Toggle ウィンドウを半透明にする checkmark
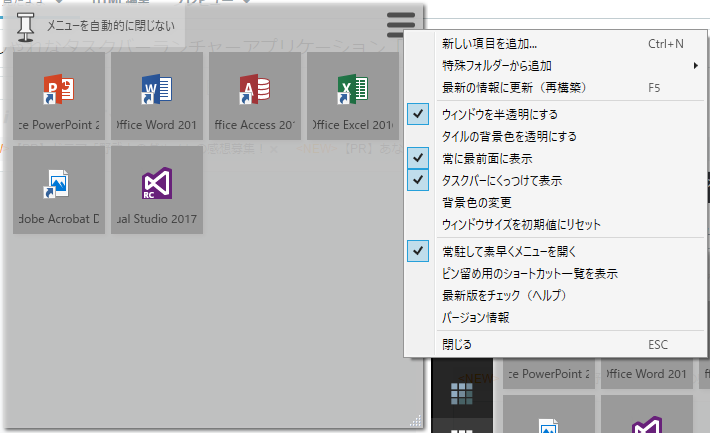The image size is (710, 433). pyautogui.click(x=418, y=114)
